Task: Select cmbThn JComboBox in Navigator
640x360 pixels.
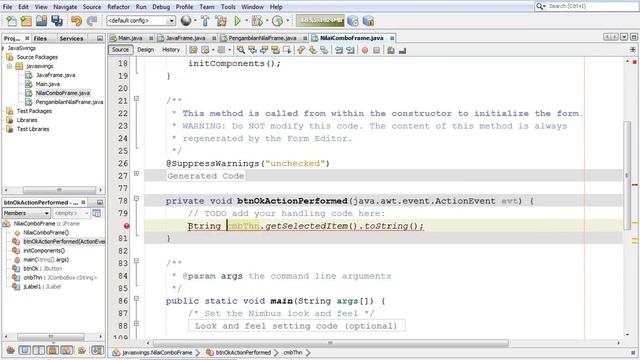Action: [x=60, y=278]
